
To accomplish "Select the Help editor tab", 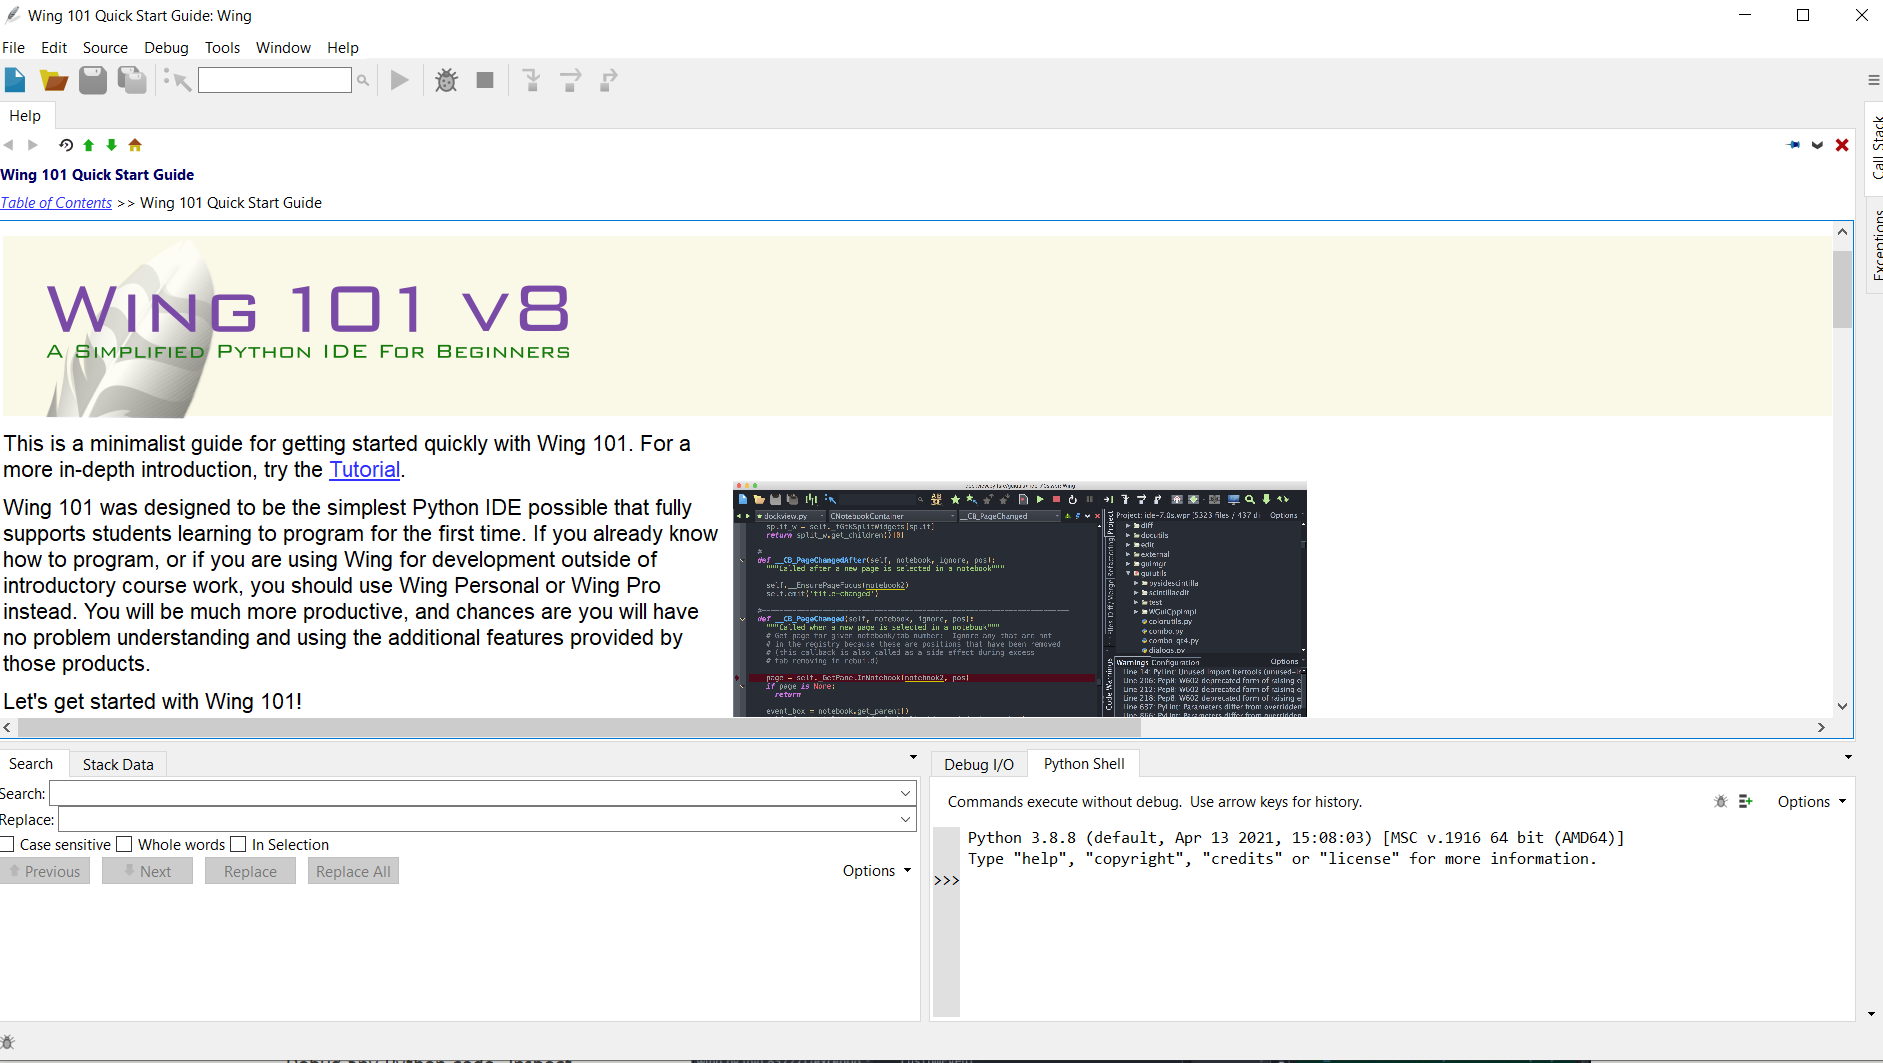I will click(x=25, y=115).
